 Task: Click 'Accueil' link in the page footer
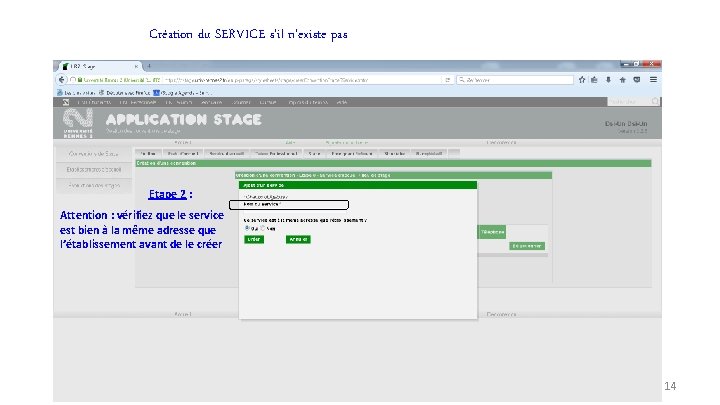pos(183,315)
